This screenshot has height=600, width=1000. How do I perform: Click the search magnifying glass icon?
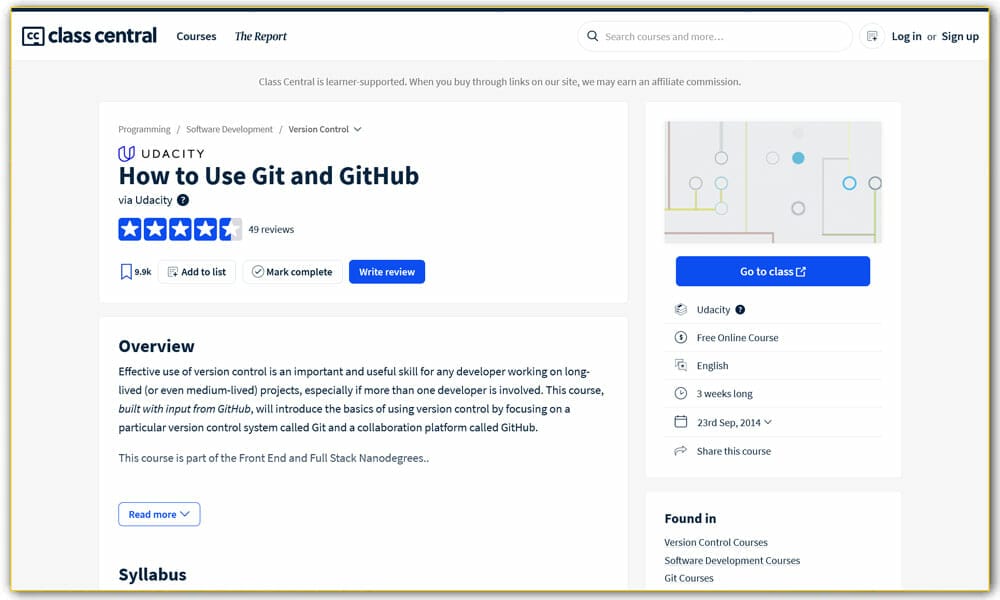594,36
